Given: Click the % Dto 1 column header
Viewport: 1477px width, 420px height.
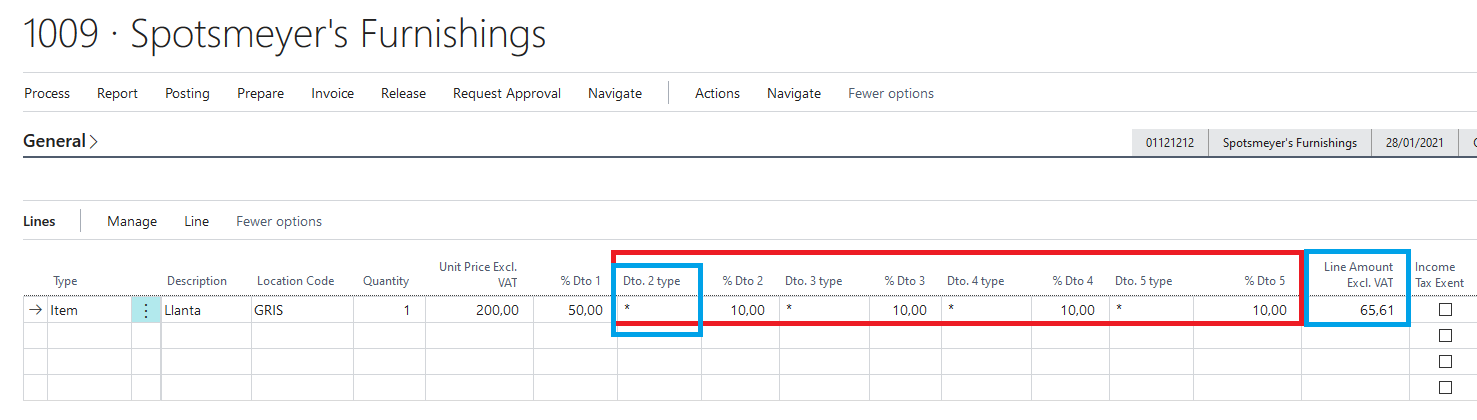Looking at the screenshot, I should [582, 281].
